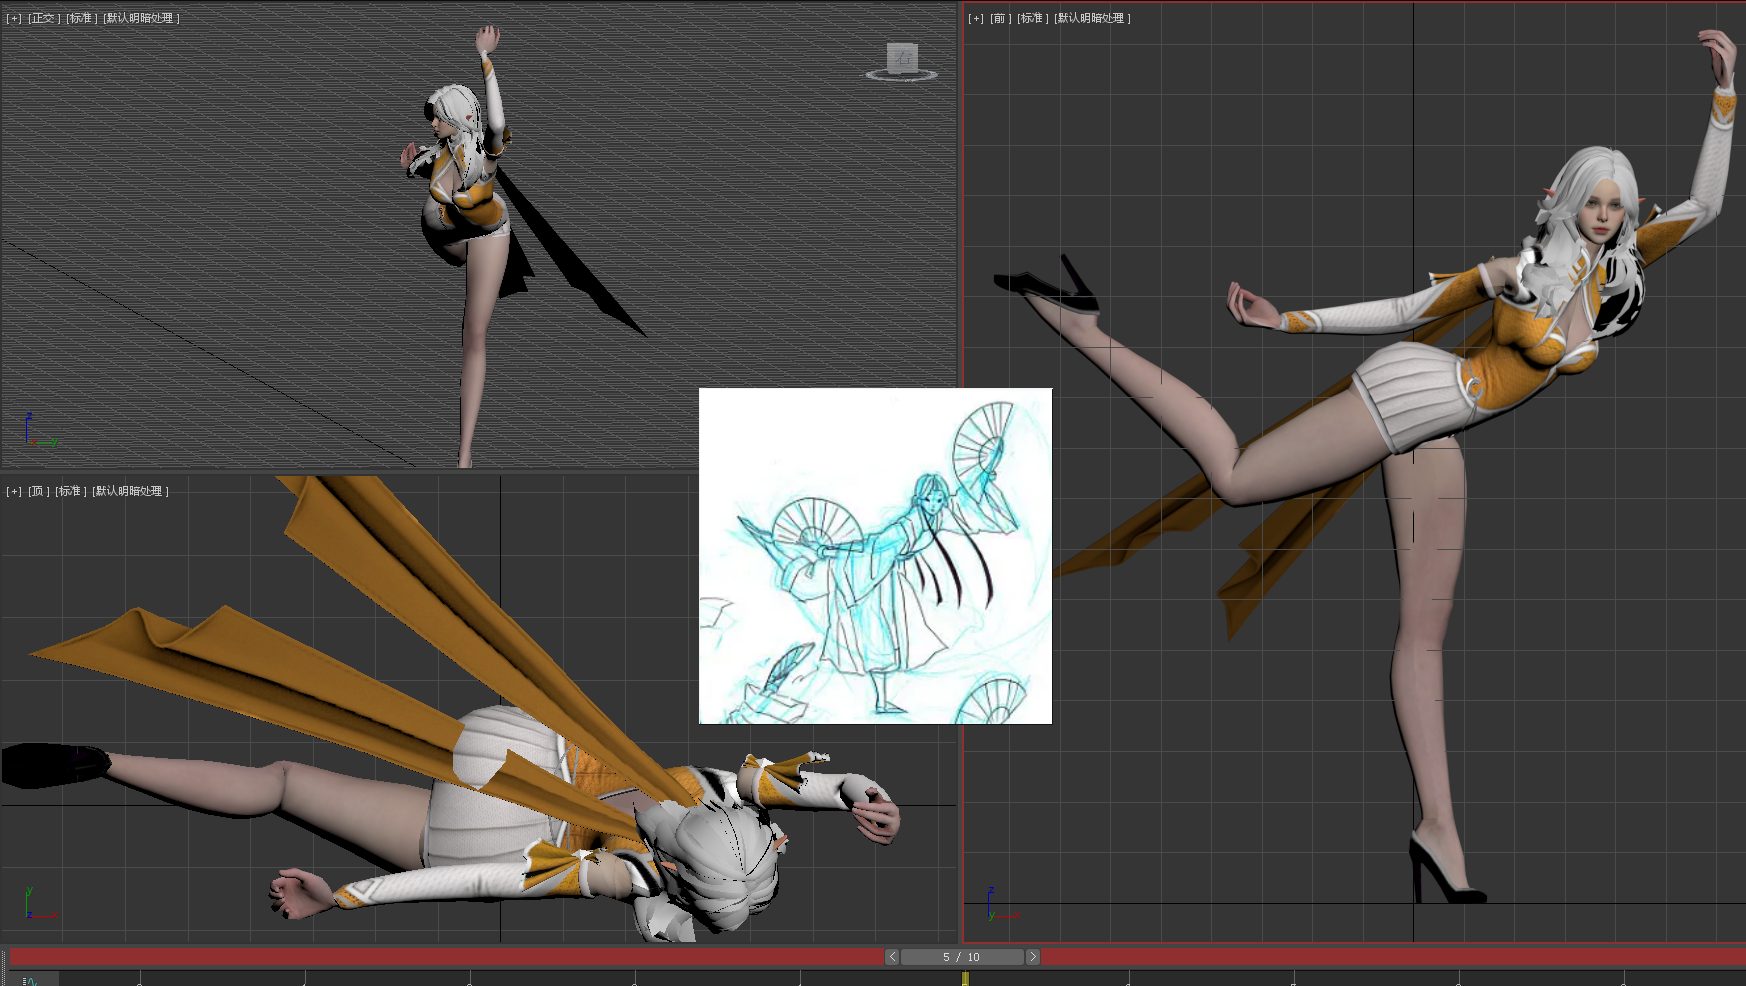
Task: Step to previous frame with time slider left arrow
Action: pyautogui.click(x=892, y=957)
